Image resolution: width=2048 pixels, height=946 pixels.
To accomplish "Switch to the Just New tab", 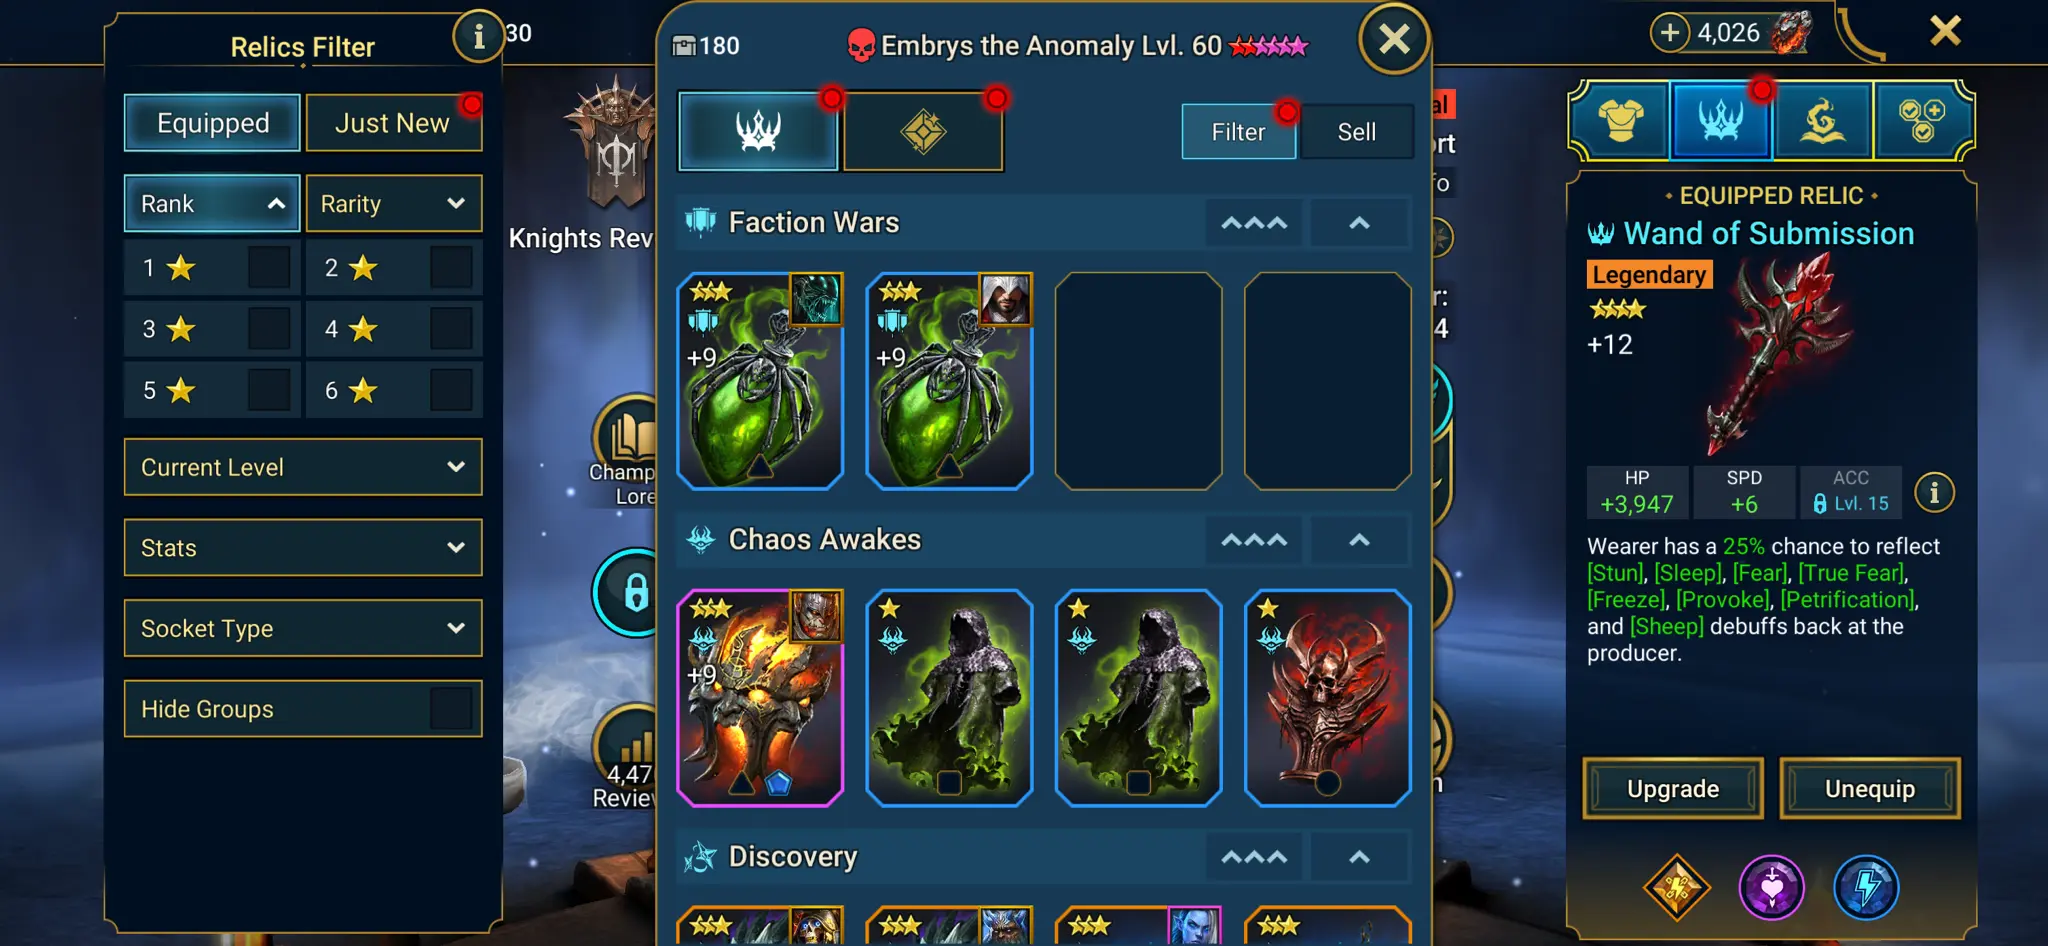I will click(394, 123).
